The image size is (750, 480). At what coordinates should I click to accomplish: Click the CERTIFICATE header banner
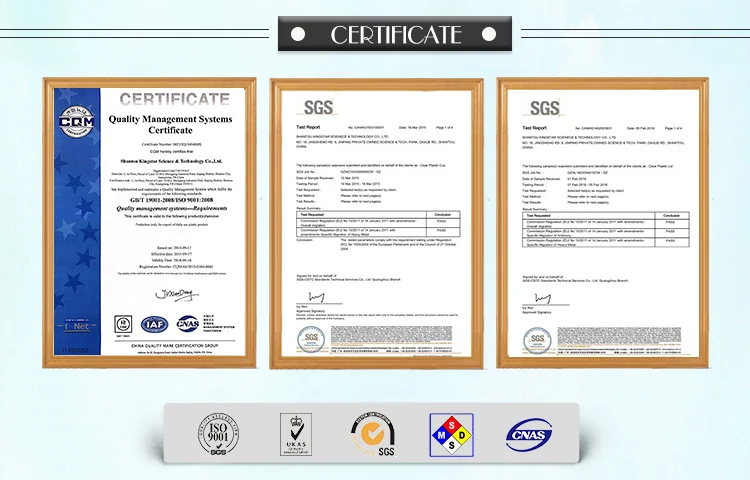coord(395,34)
